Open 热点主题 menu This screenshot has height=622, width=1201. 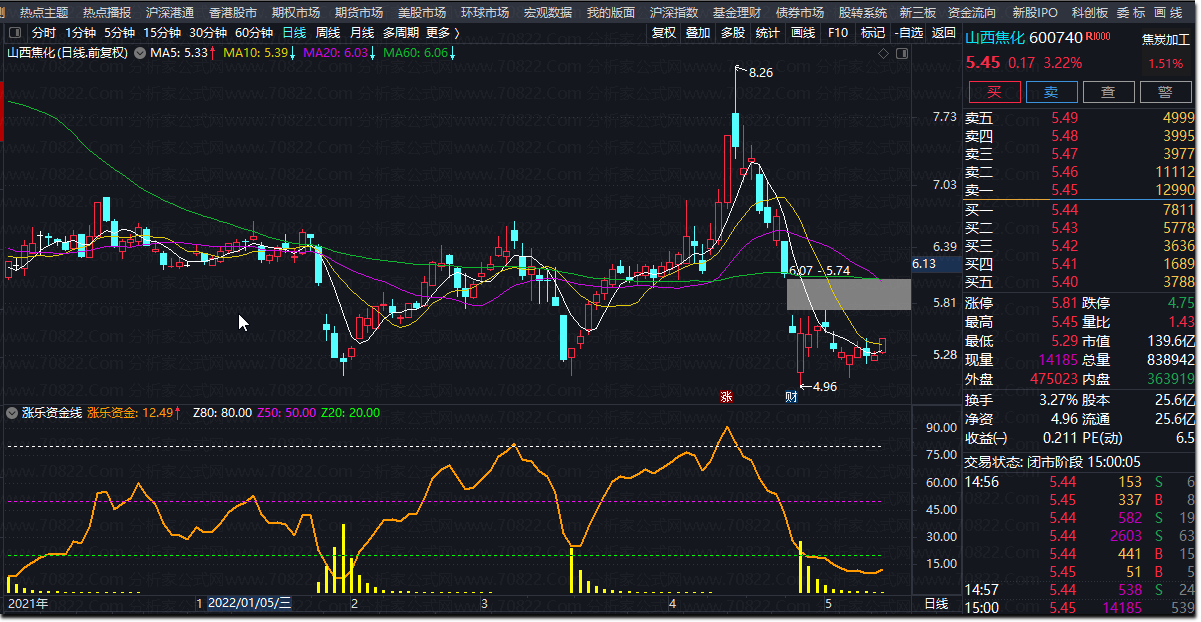click(x=44, y=13)
